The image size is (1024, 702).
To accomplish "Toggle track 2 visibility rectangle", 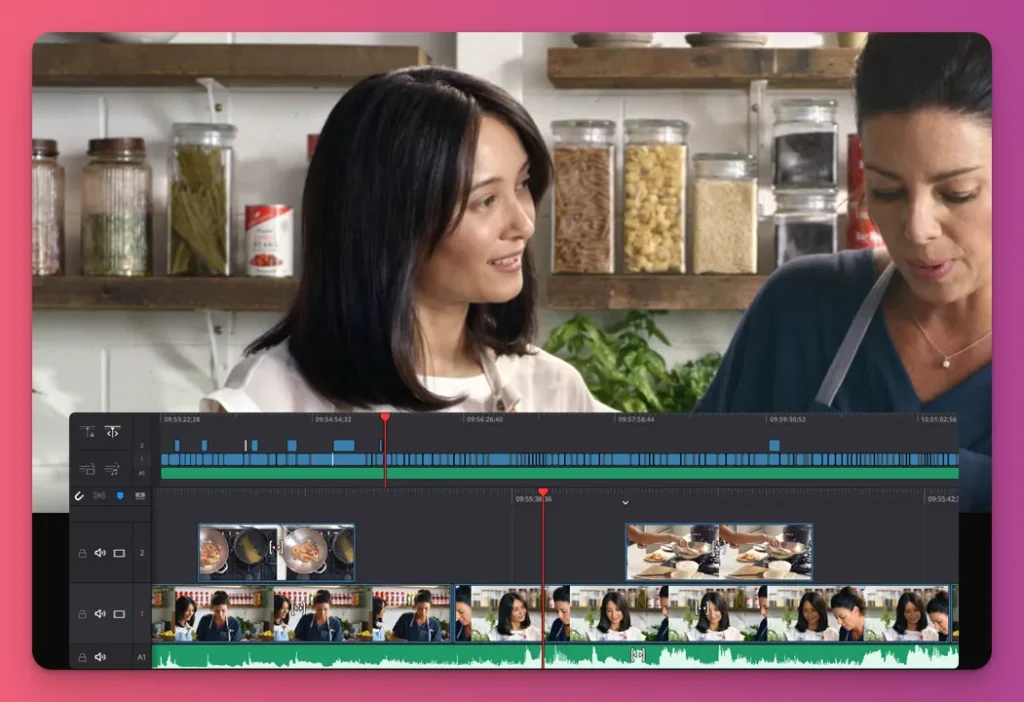I will [119, 553].
